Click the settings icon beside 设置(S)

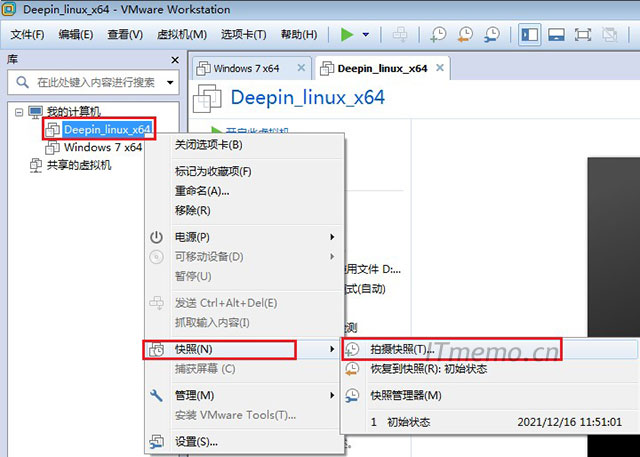156,442
